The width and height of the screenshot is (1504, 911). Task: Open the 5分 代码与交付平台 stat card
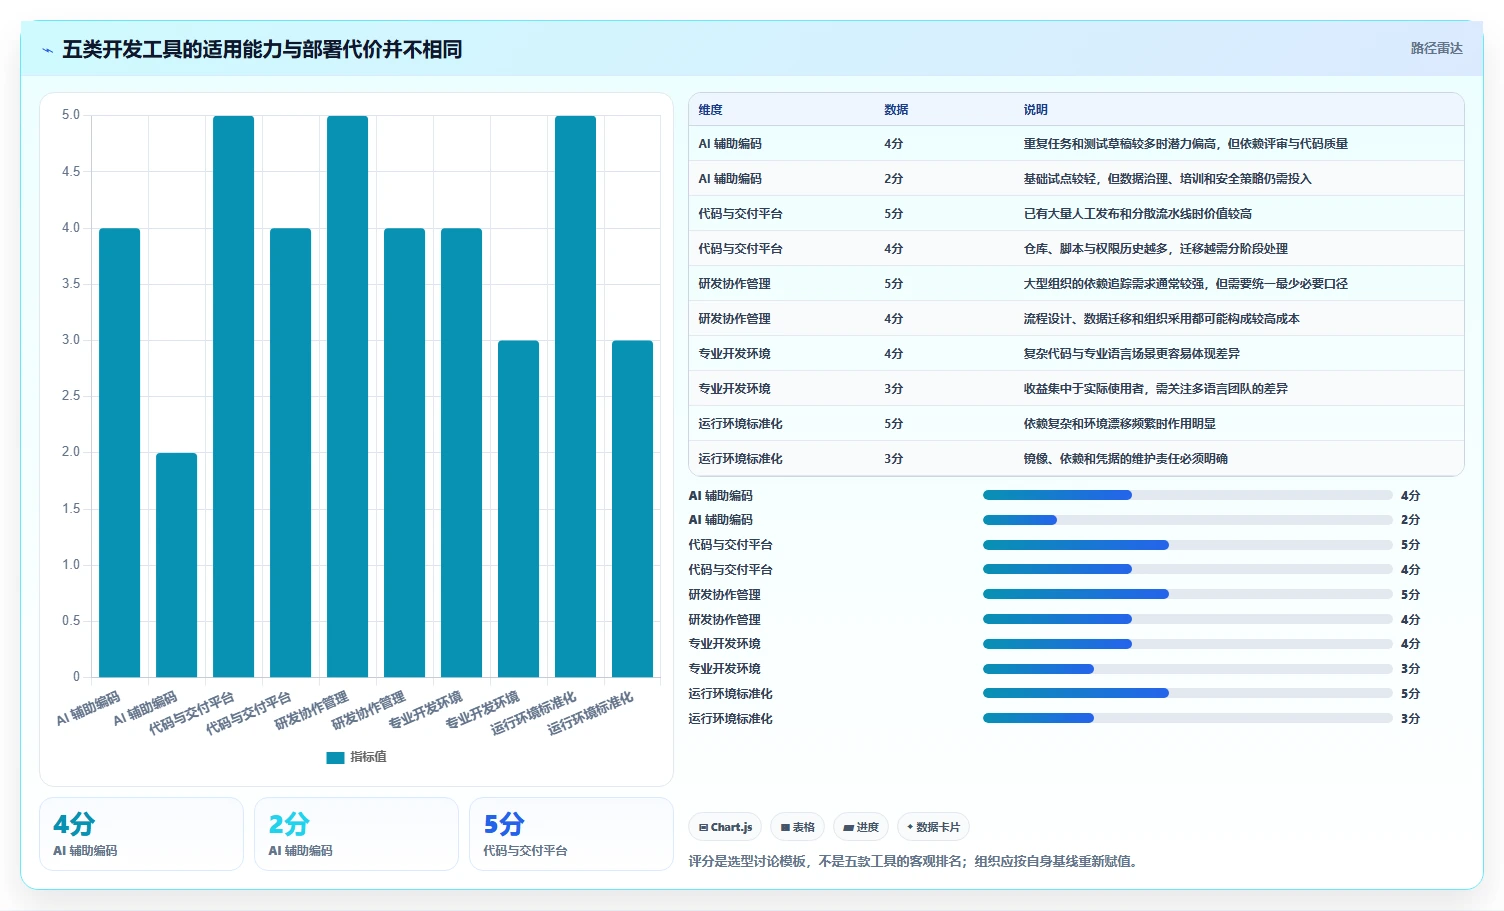coord(571,834)
